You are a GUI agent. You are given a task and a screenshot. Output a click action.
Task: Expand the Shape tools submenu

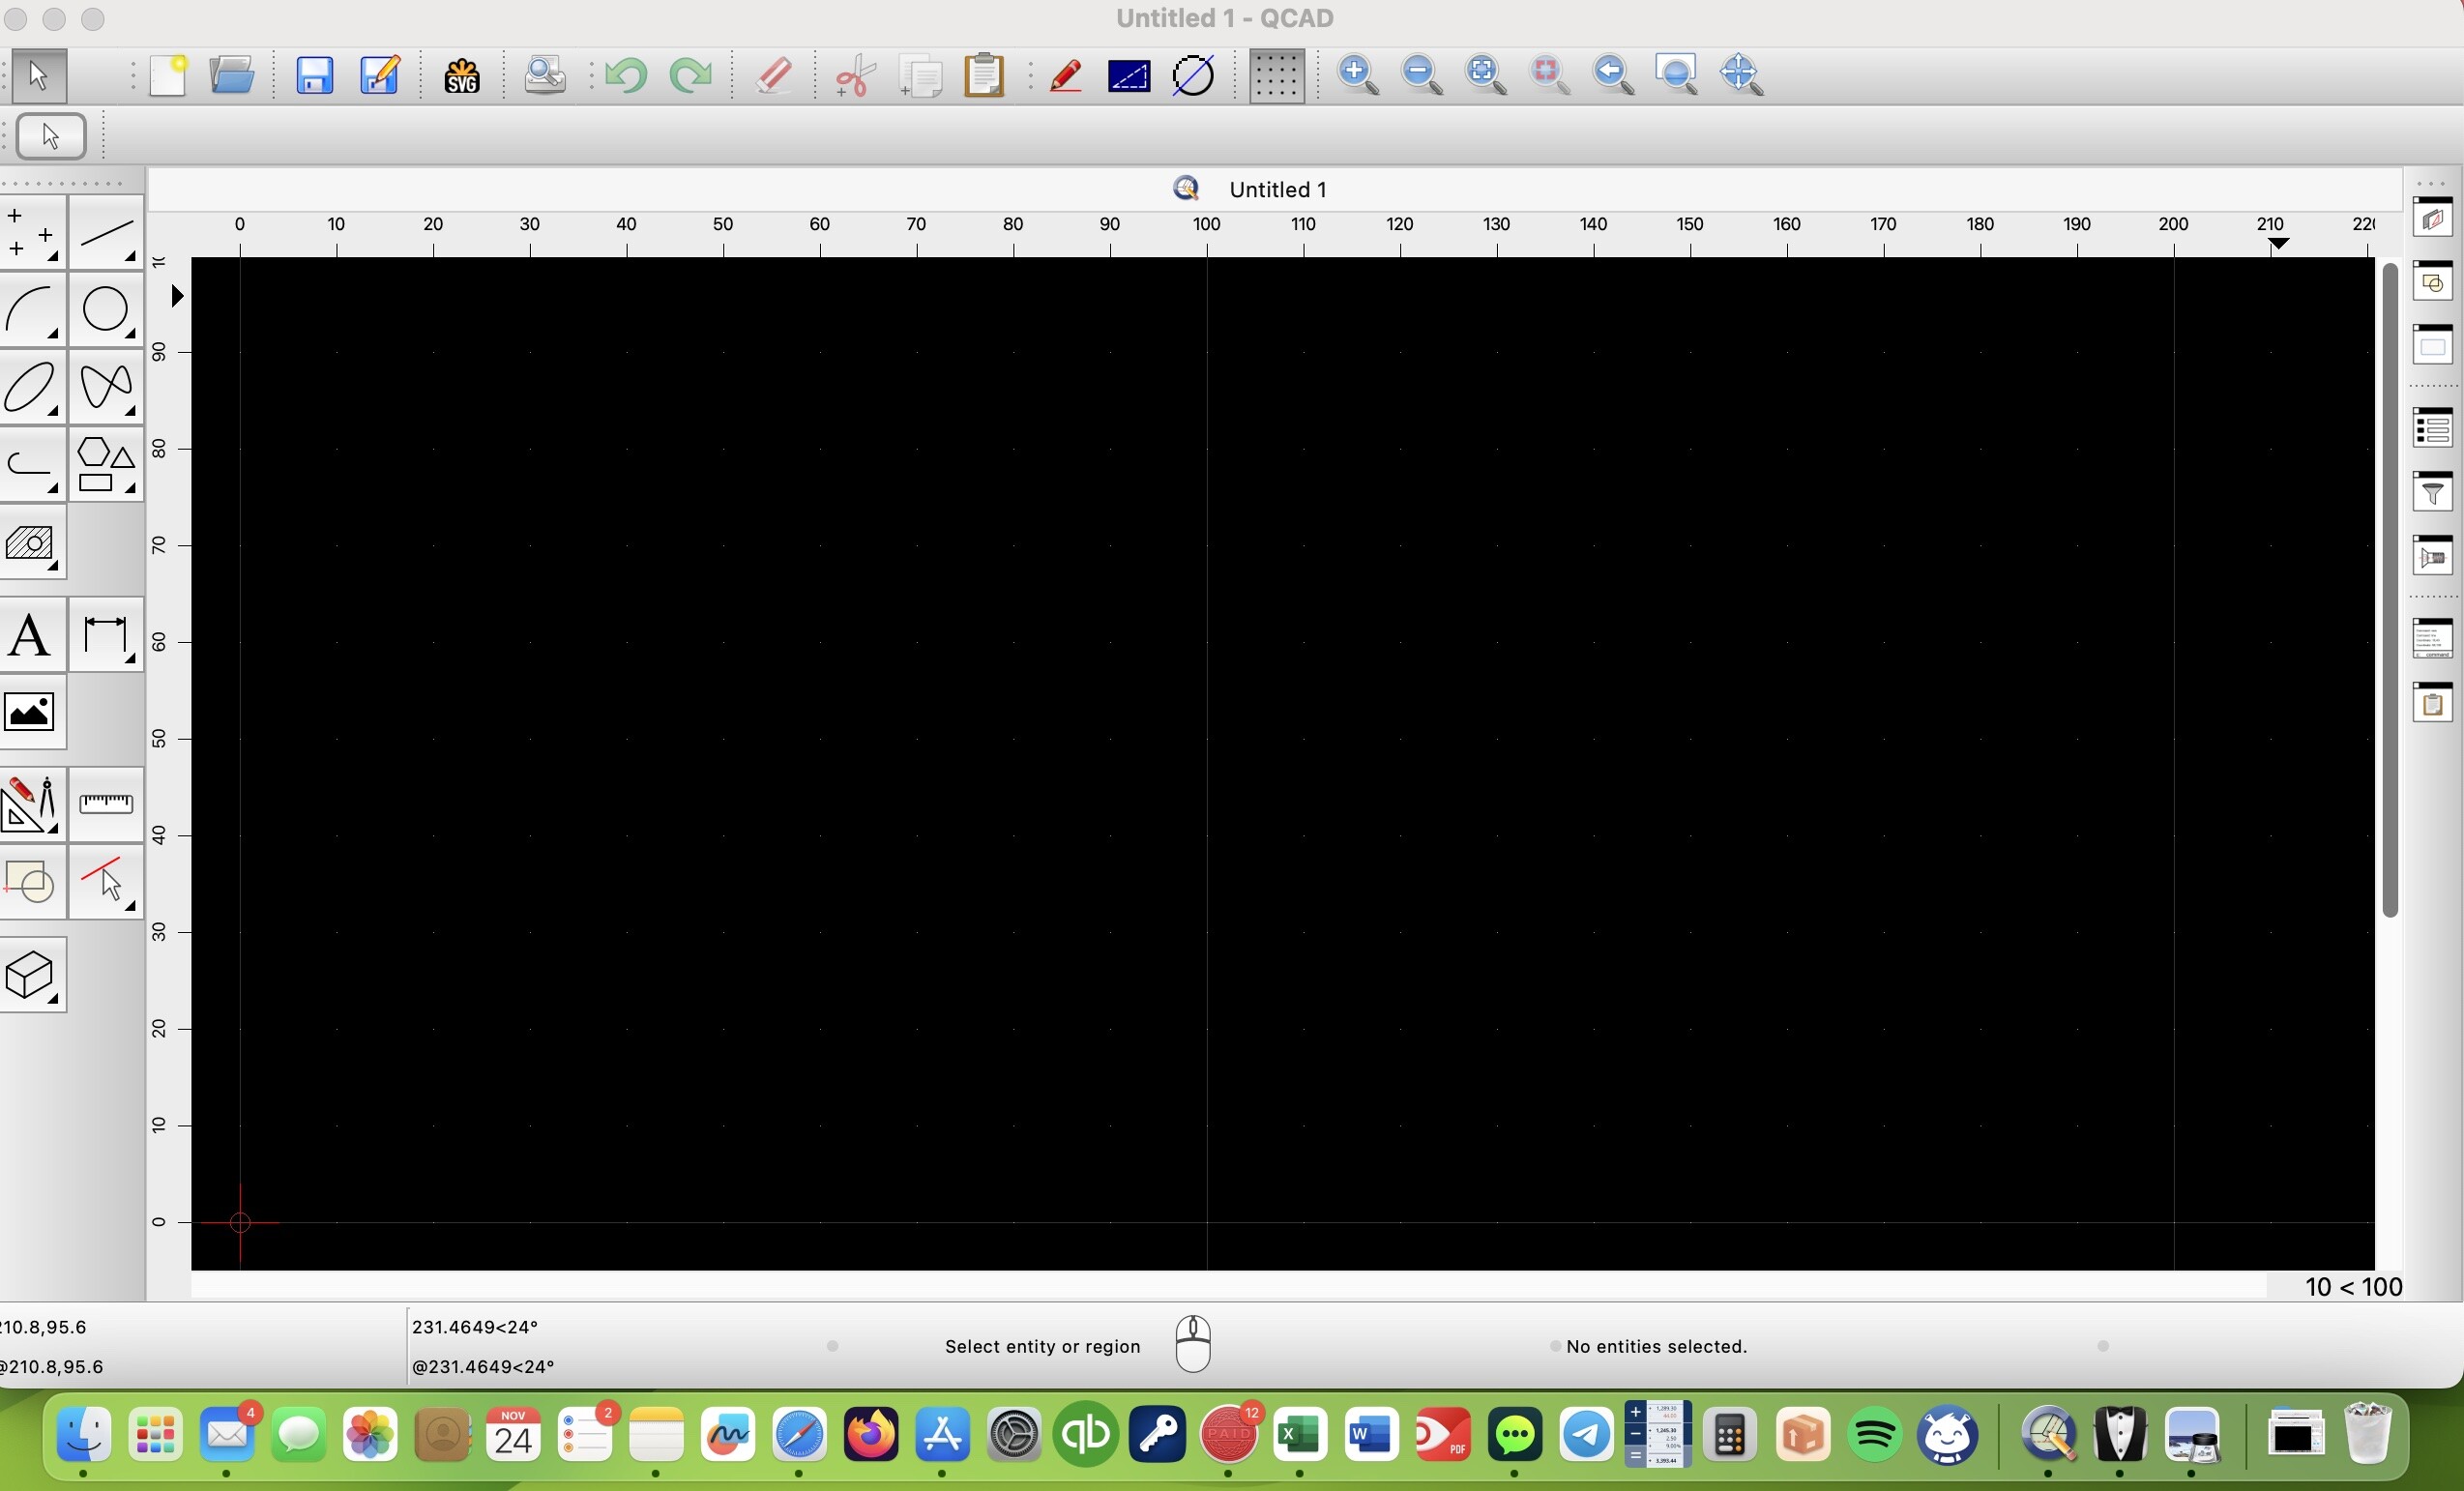(x=105, y=466)
